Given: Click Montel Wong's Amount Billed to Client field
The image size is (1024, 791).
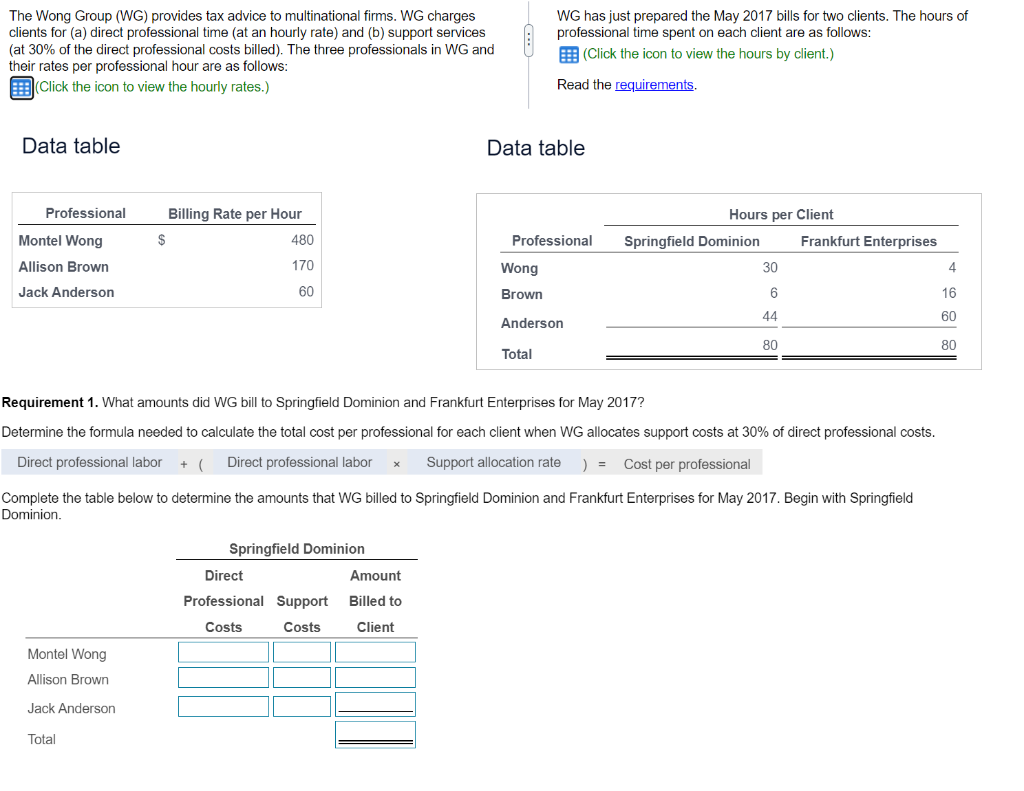Looking at the screenshot, I should pyautogui.click(x=375, y=652).
